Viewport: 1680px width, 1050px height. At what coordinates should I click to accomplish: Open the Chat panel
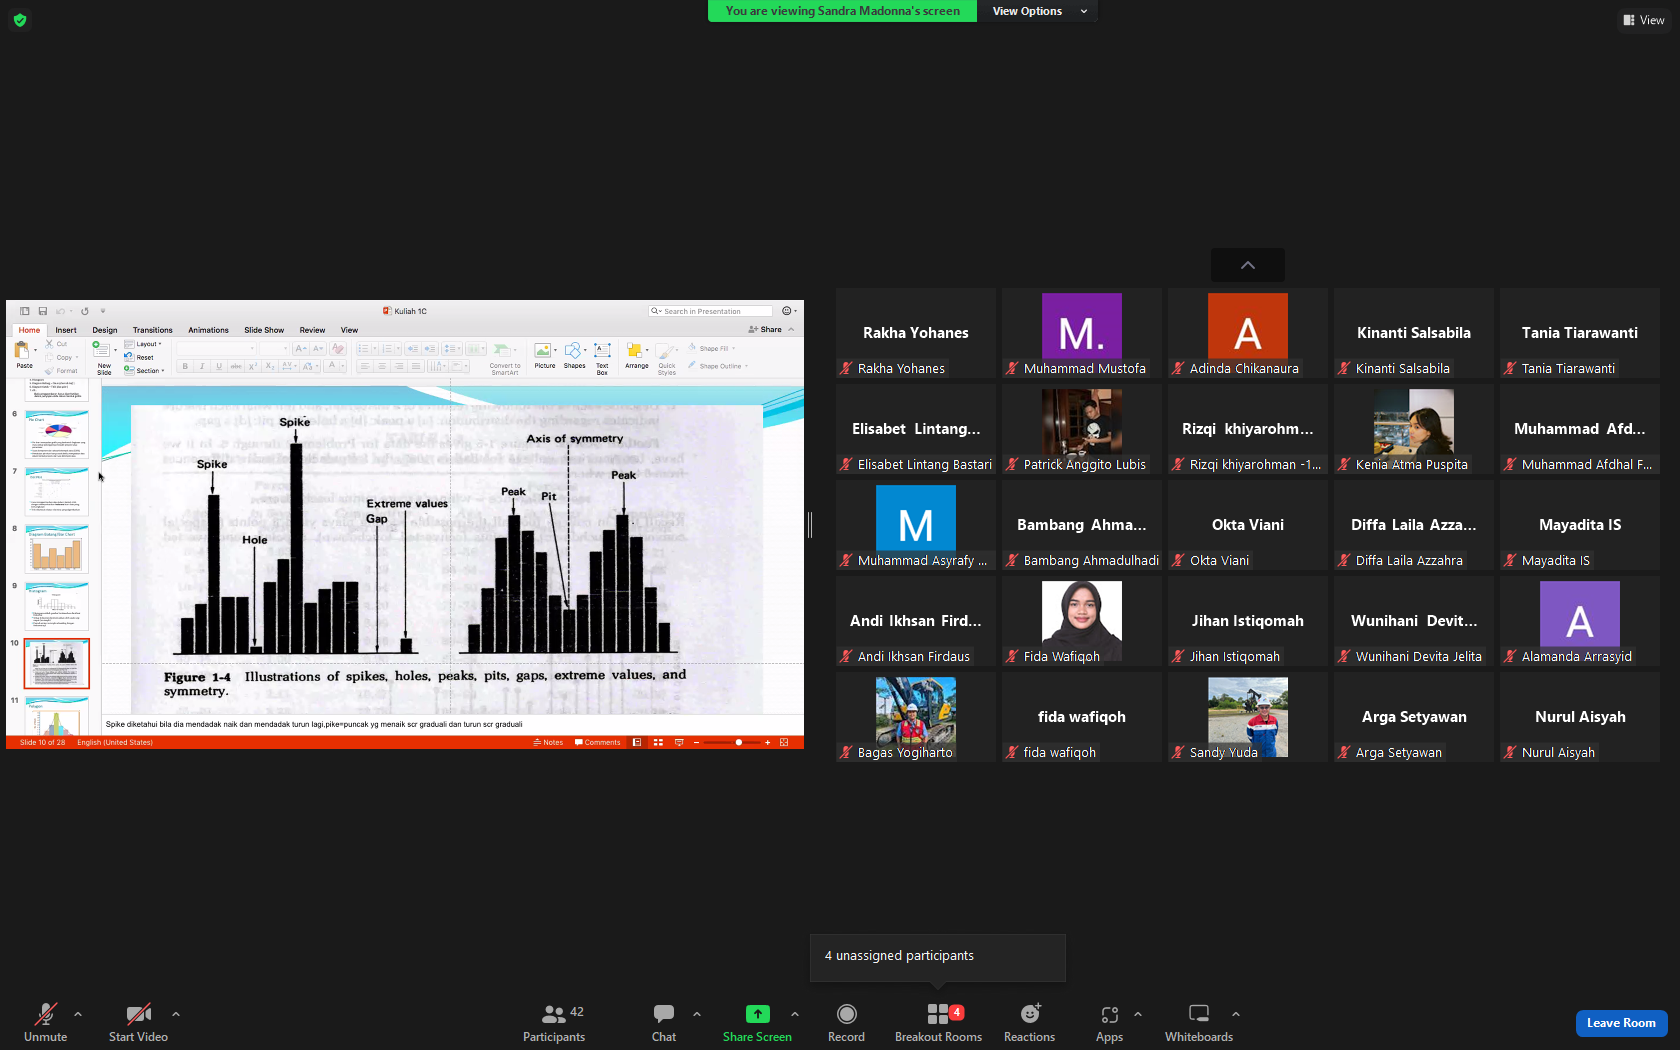click(664, 1022)
